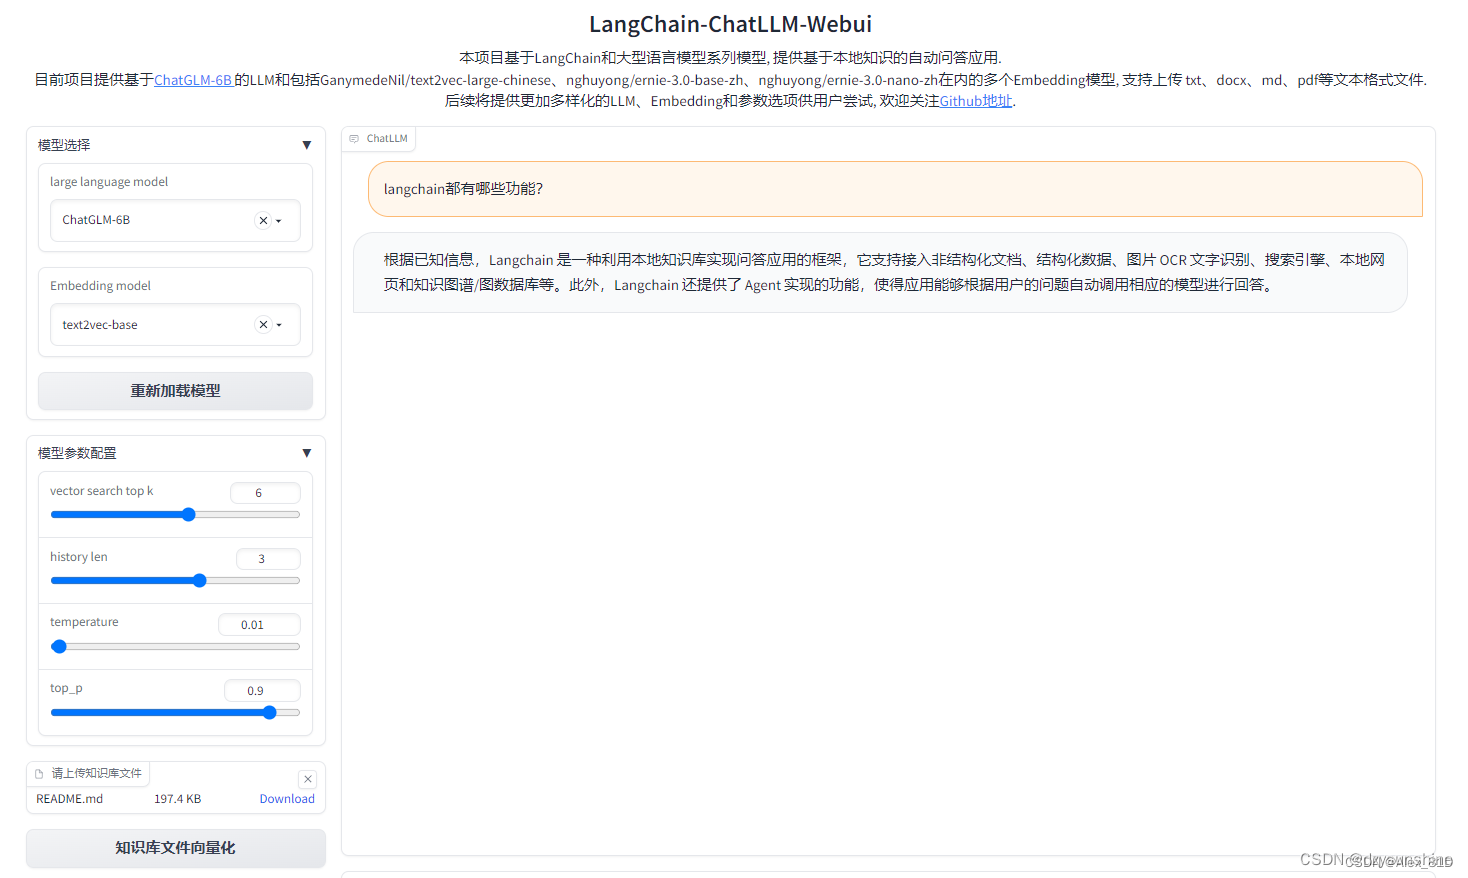Image resolution: width=1468 pixels, height=878 pixels.
Task: Click the 知识库文件向量化 button
Action: 175,848
